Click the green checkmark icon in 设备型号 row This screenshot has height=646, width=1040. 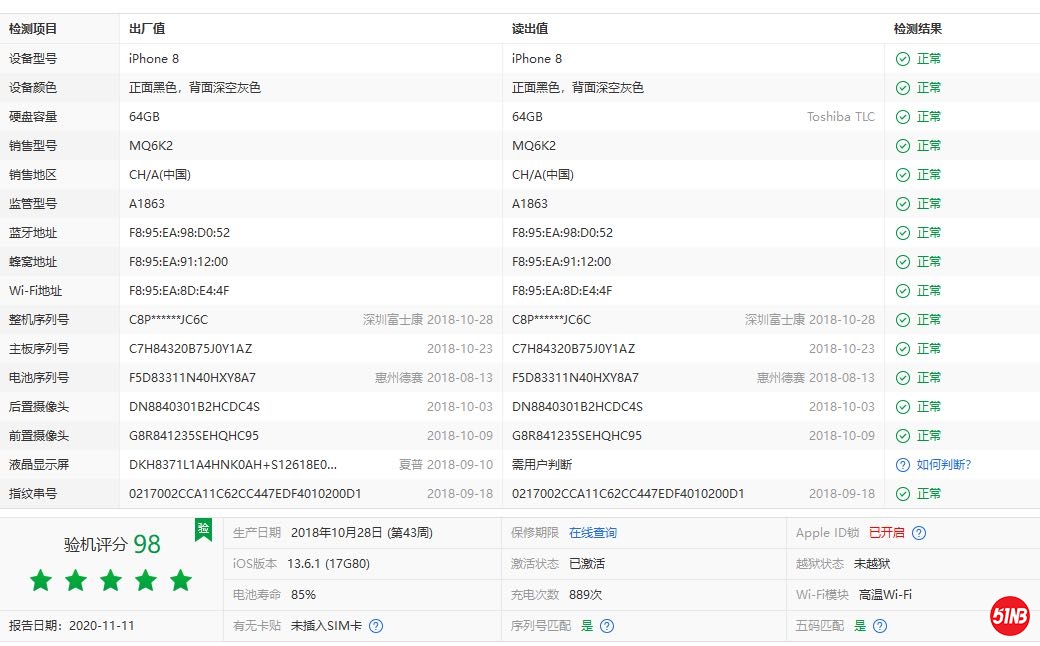pos(903,59)
